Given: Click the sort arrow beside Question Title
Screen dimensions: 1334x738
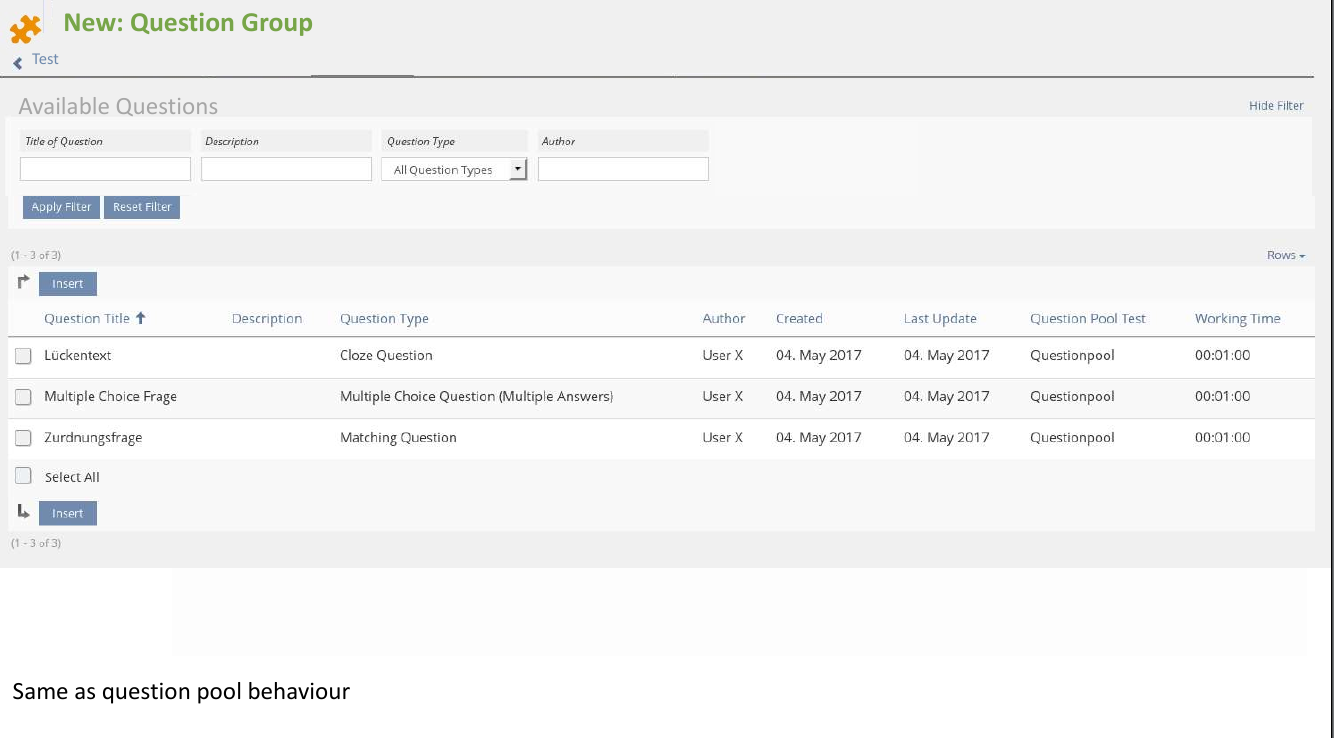Looking at the screenshot, I should pos(141,318).
